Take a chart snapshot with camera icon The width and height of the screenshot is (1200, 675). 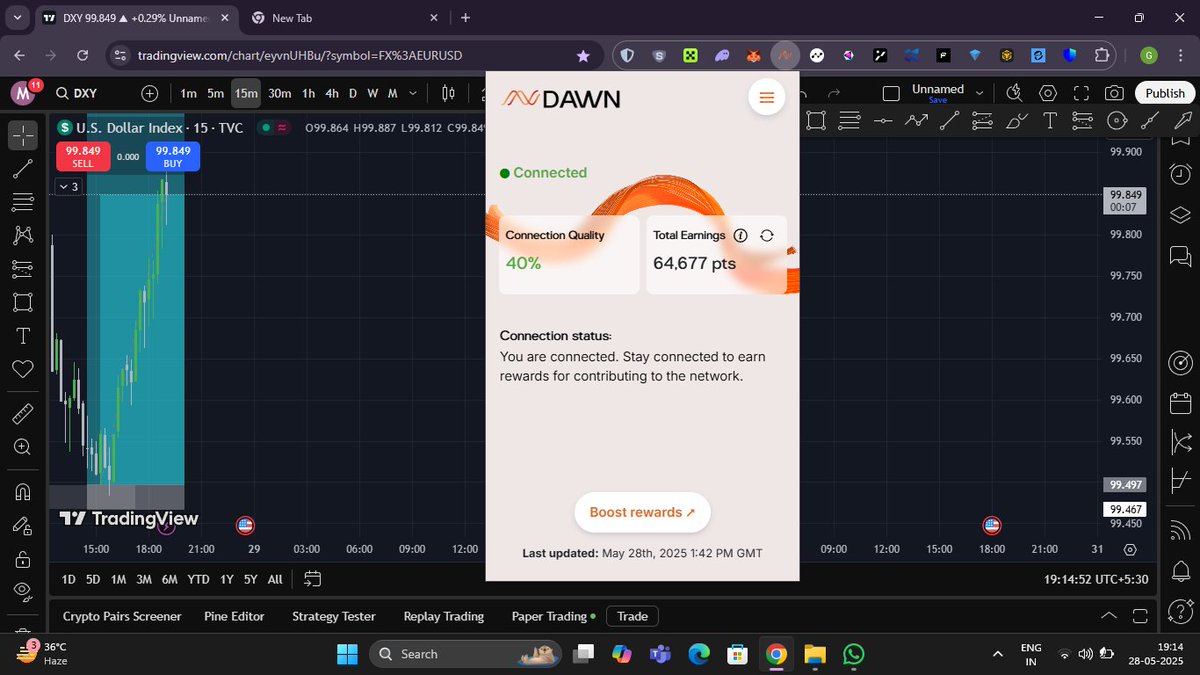point(1113,93)
